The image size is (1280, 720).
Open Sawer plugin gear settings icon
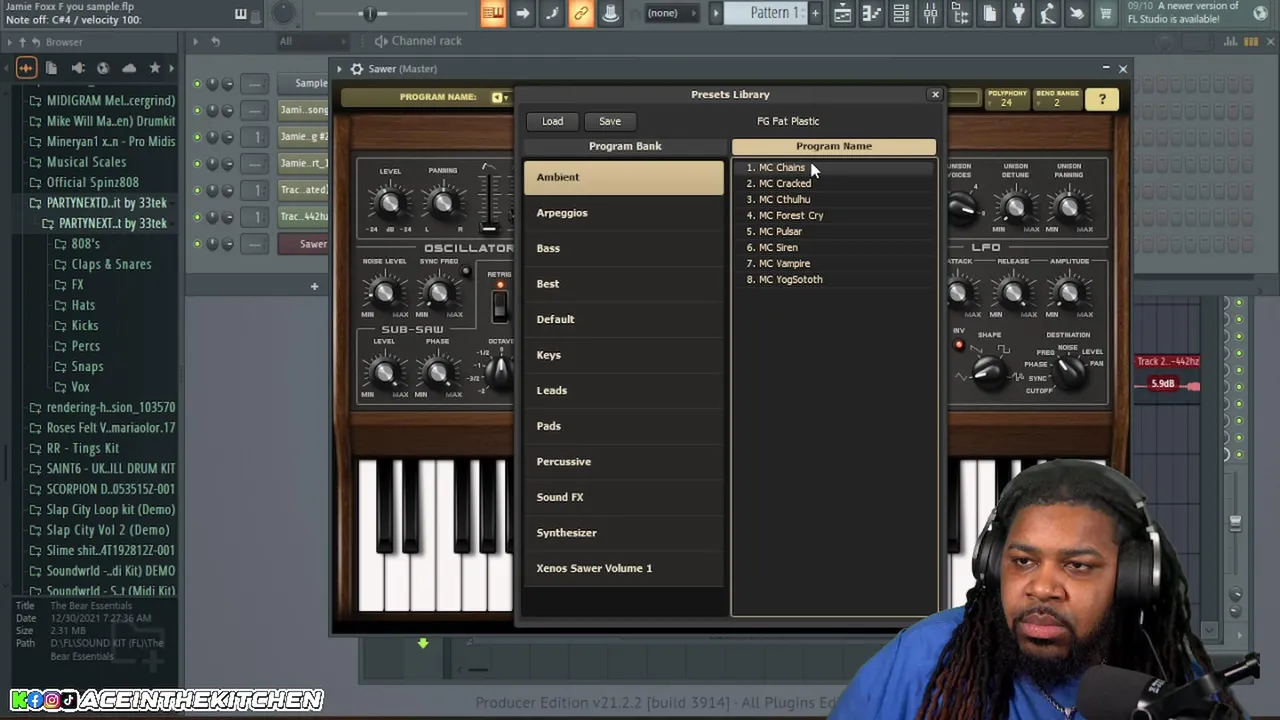[x=357, y=69]
